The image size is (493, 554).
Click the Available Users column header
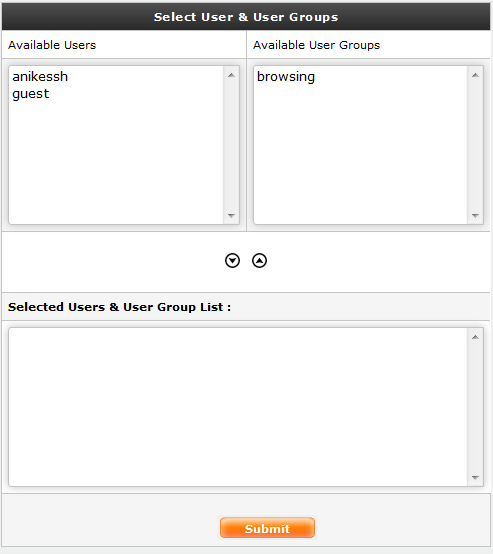[52, 45]
